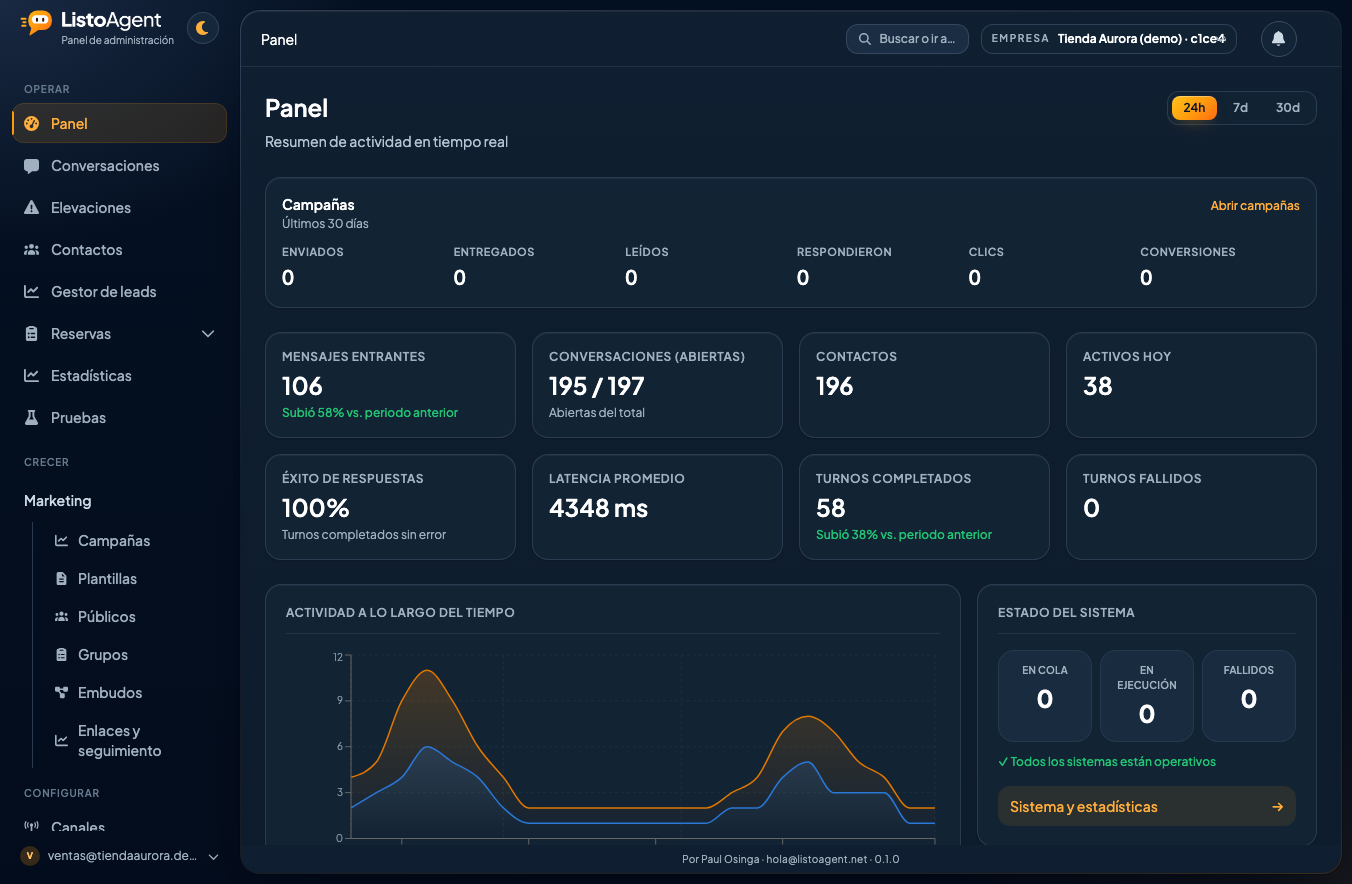Click the Turnos Completados 58 card

[924, 507]
